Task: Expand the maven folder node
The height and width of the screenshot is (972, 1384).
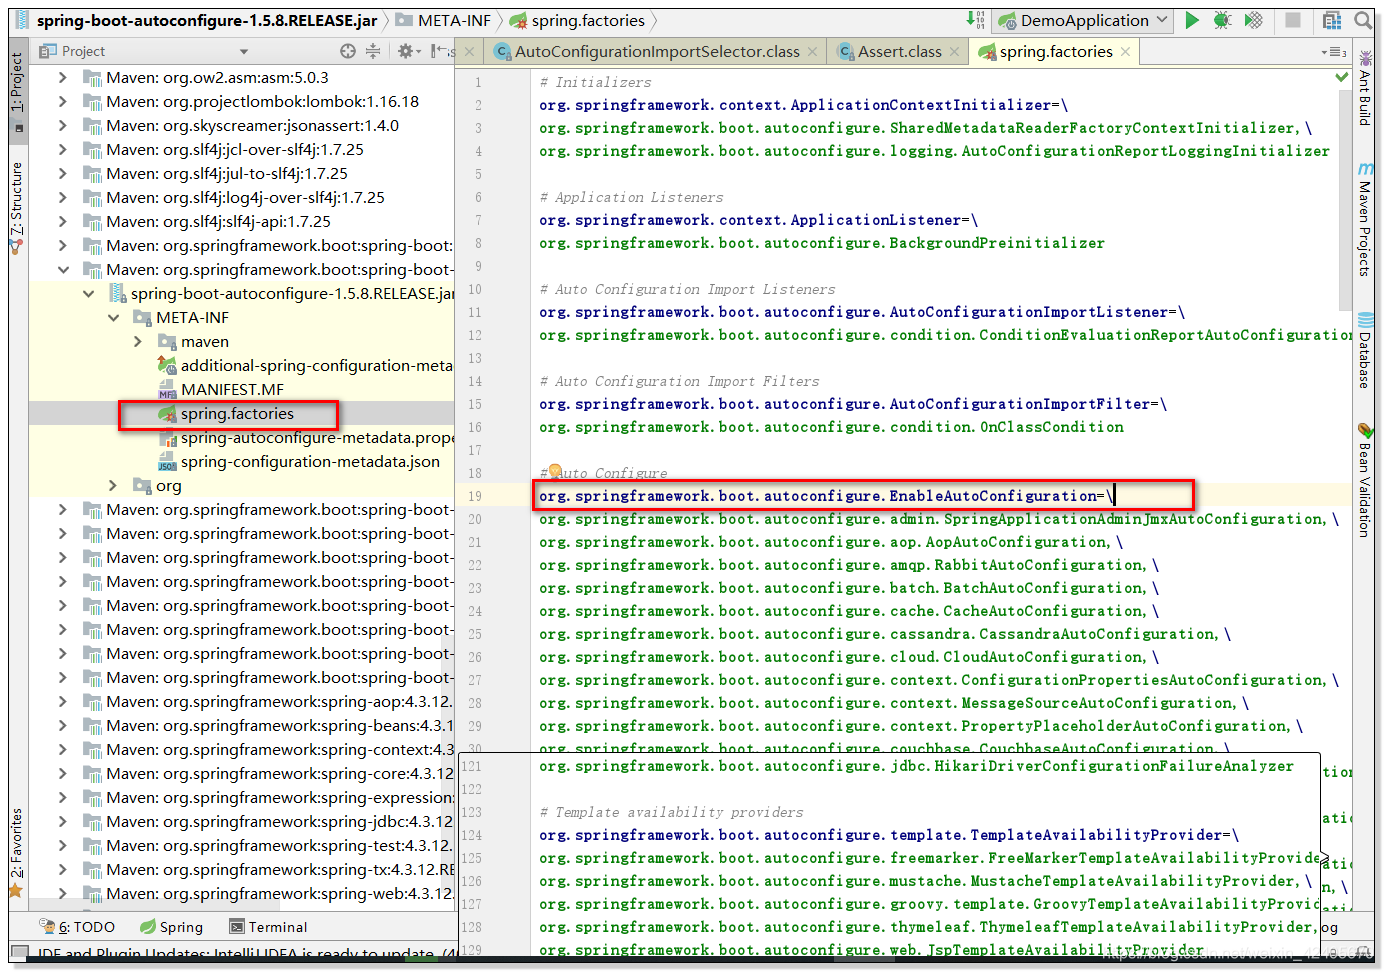Action: (138, 341)
